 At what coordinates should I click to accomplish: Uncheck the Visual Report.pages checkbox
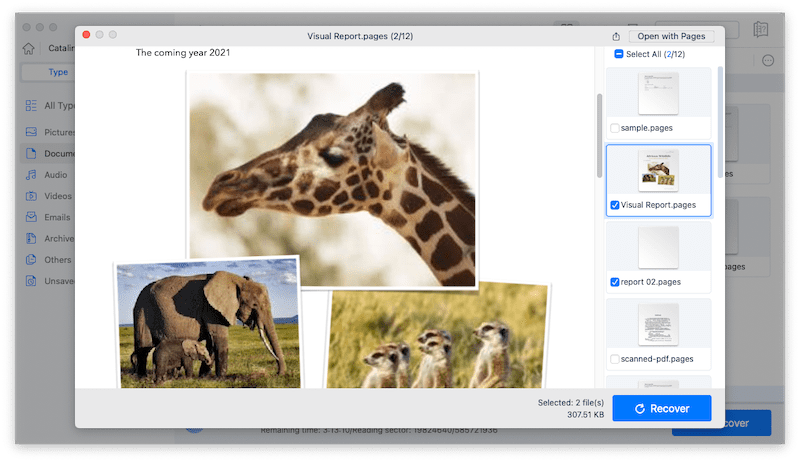[x=615, y=205]
